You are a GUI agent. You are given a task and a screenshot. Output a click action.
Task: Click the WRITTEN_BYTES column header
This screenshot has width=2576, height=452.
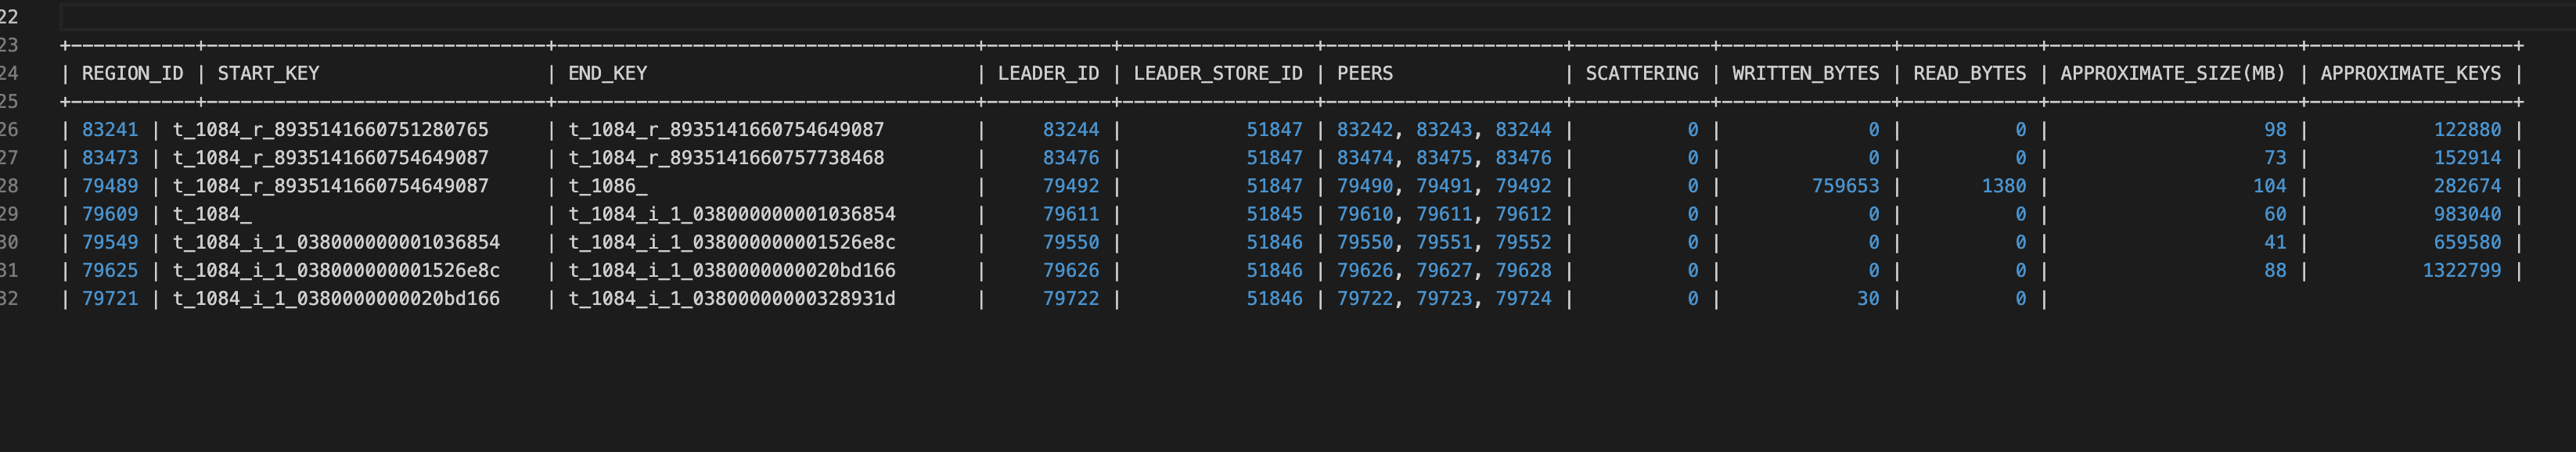[1805, 73]
